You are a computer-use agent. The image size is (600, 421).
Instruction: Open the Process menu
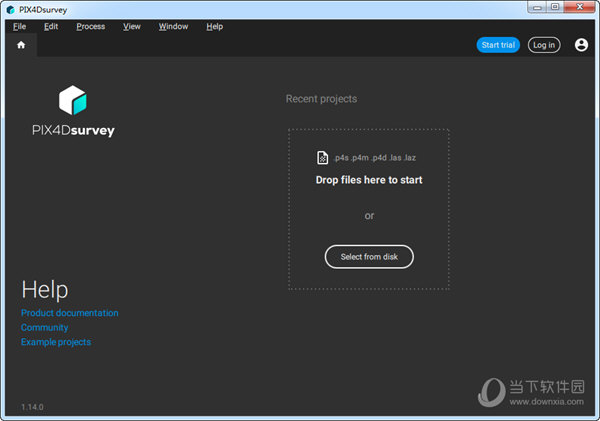91,26
